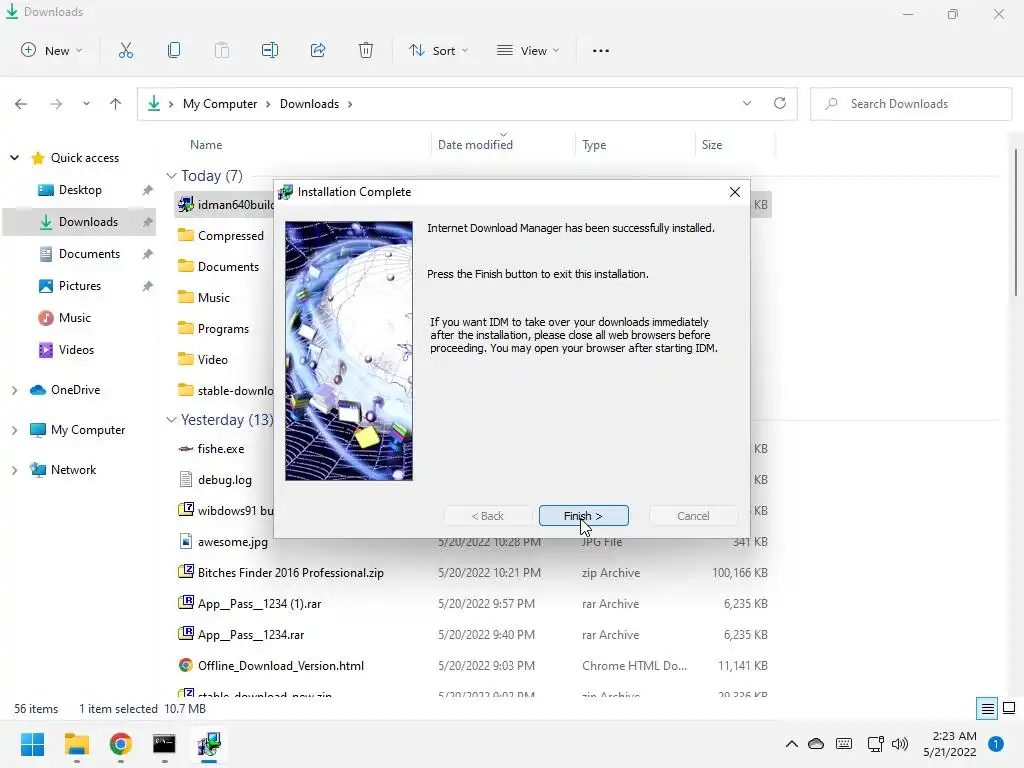The width and height of the screenshot is (1024, 768).
Task: Open the terminal icon on taskbar
Action: tap(164, 744)
